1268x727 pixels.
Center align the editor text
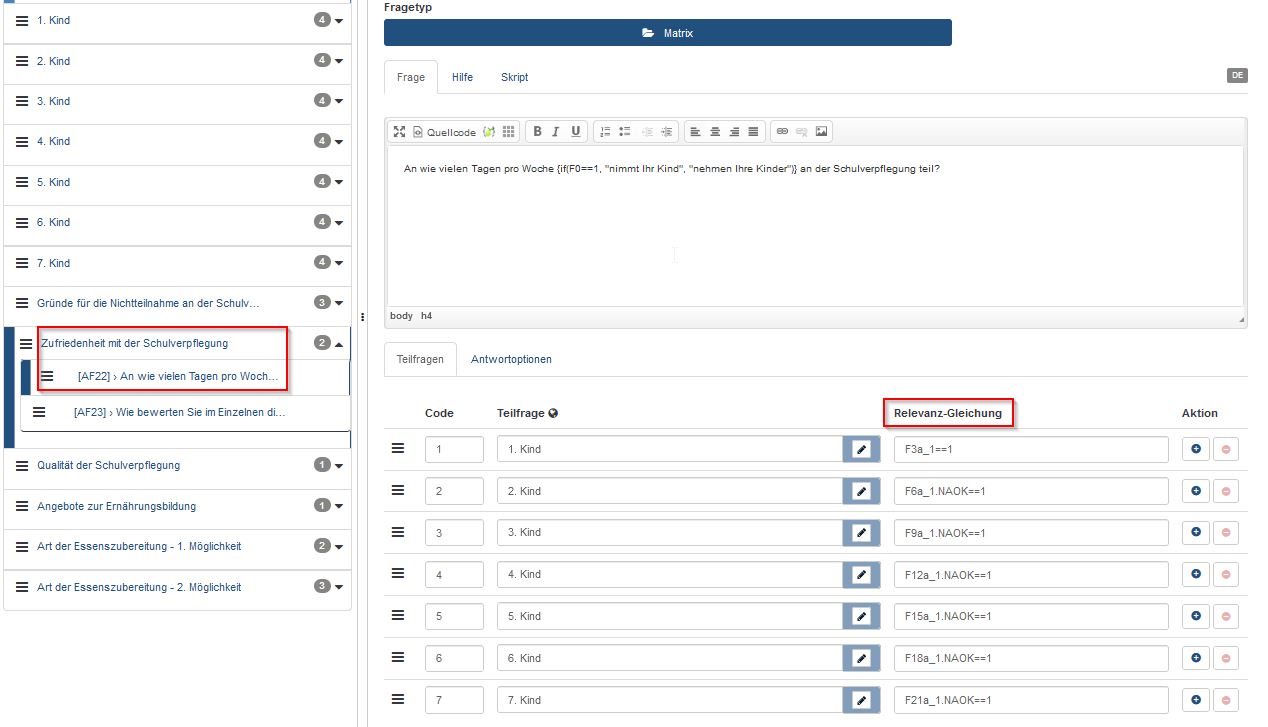715,131
